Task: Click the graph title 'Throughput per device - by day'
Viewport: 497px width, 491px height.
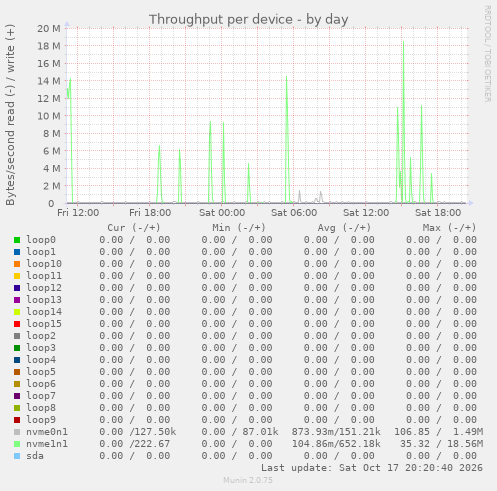Action: (249, 20)
